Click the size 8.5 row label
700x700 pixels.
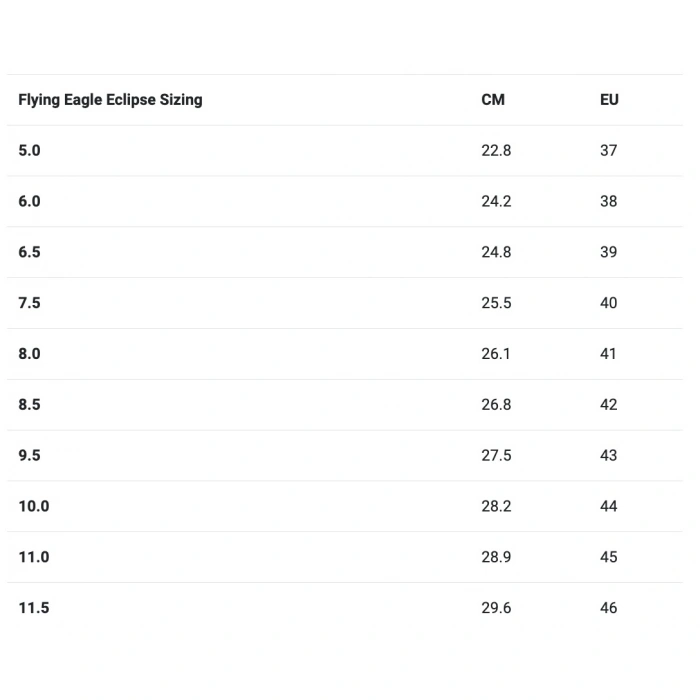pyautogui.click(x=29, y=405)
